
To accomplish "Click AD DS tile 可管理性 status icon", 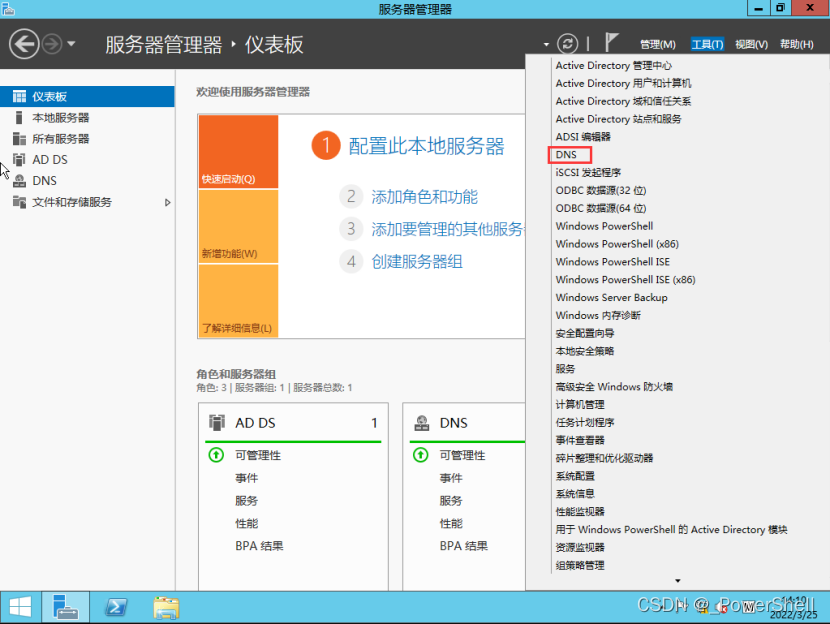I will (x=216, y=455).
